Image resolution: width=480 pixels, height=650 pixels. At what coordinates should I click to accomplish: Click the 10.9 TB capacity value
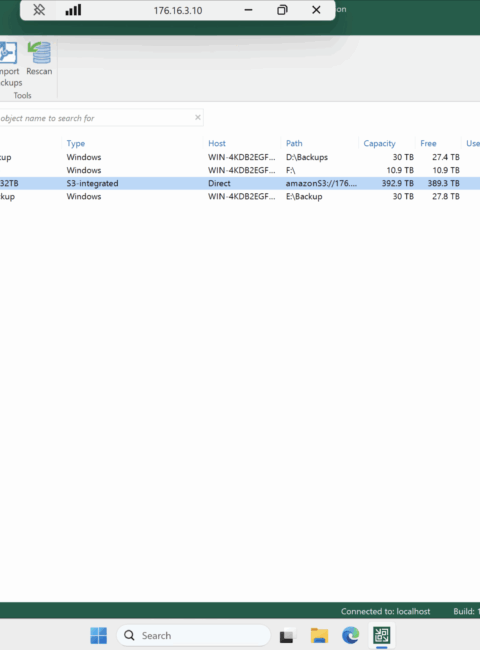click(x=400, y=170)
